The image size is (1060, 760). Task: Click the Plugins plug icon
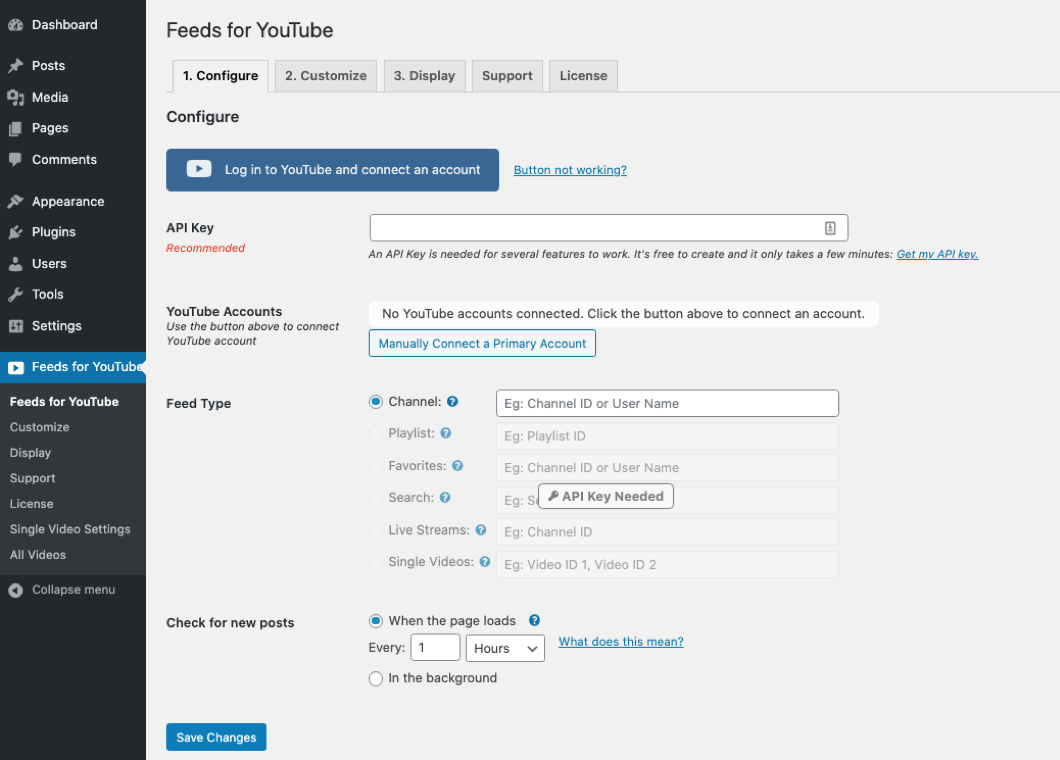(16, 232)
